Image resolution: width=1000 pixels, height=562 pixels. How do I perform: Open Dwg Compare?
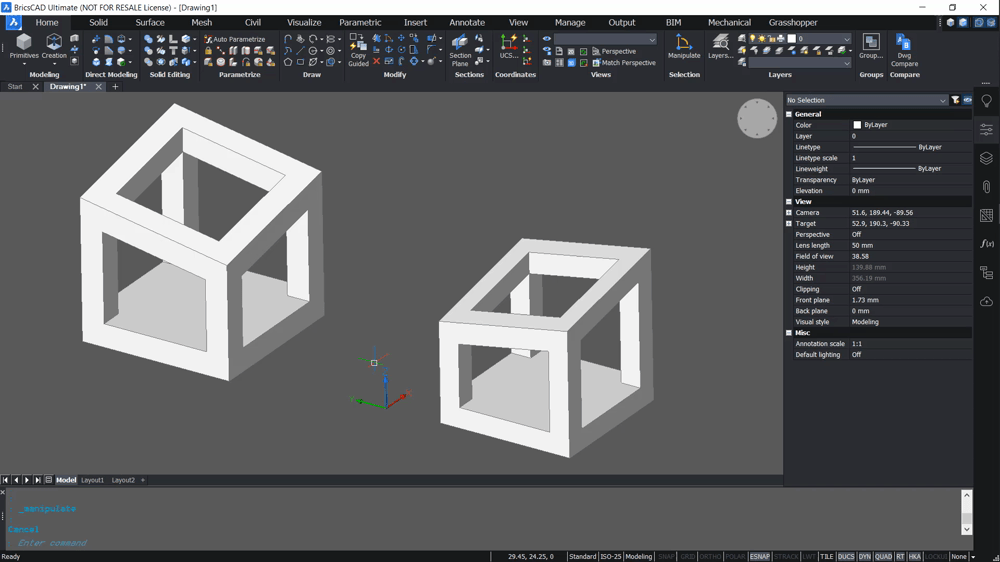[904, 50]
